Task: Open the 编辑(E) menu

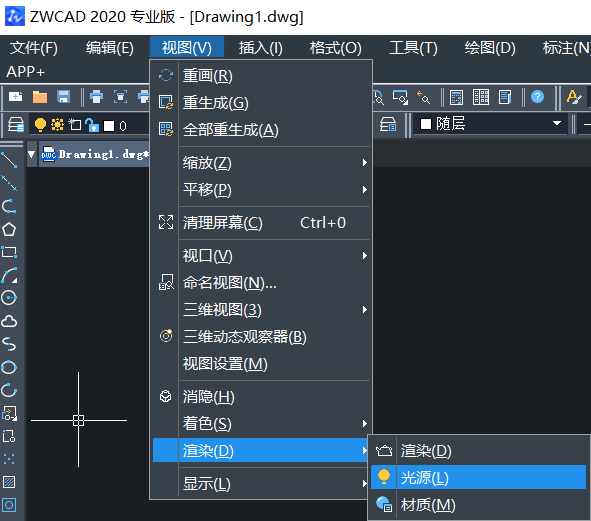Action: click(x=110, y=48)
